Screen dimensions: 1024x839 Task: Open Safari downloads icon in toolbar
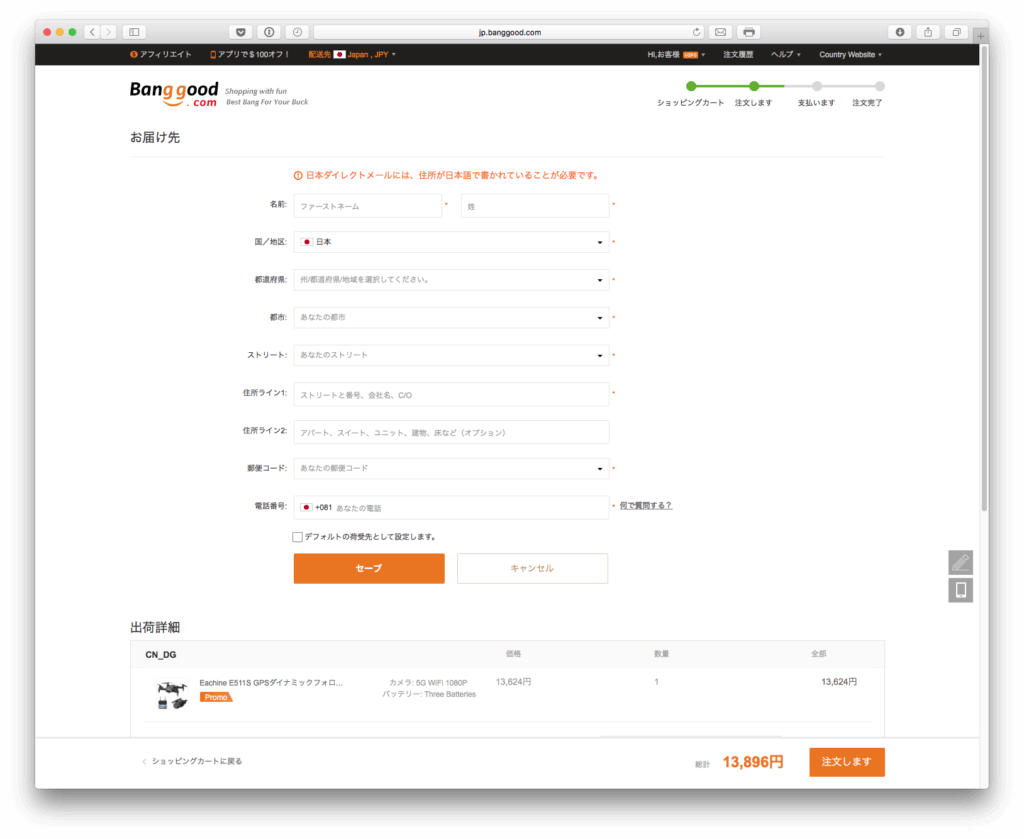point(900,32)
